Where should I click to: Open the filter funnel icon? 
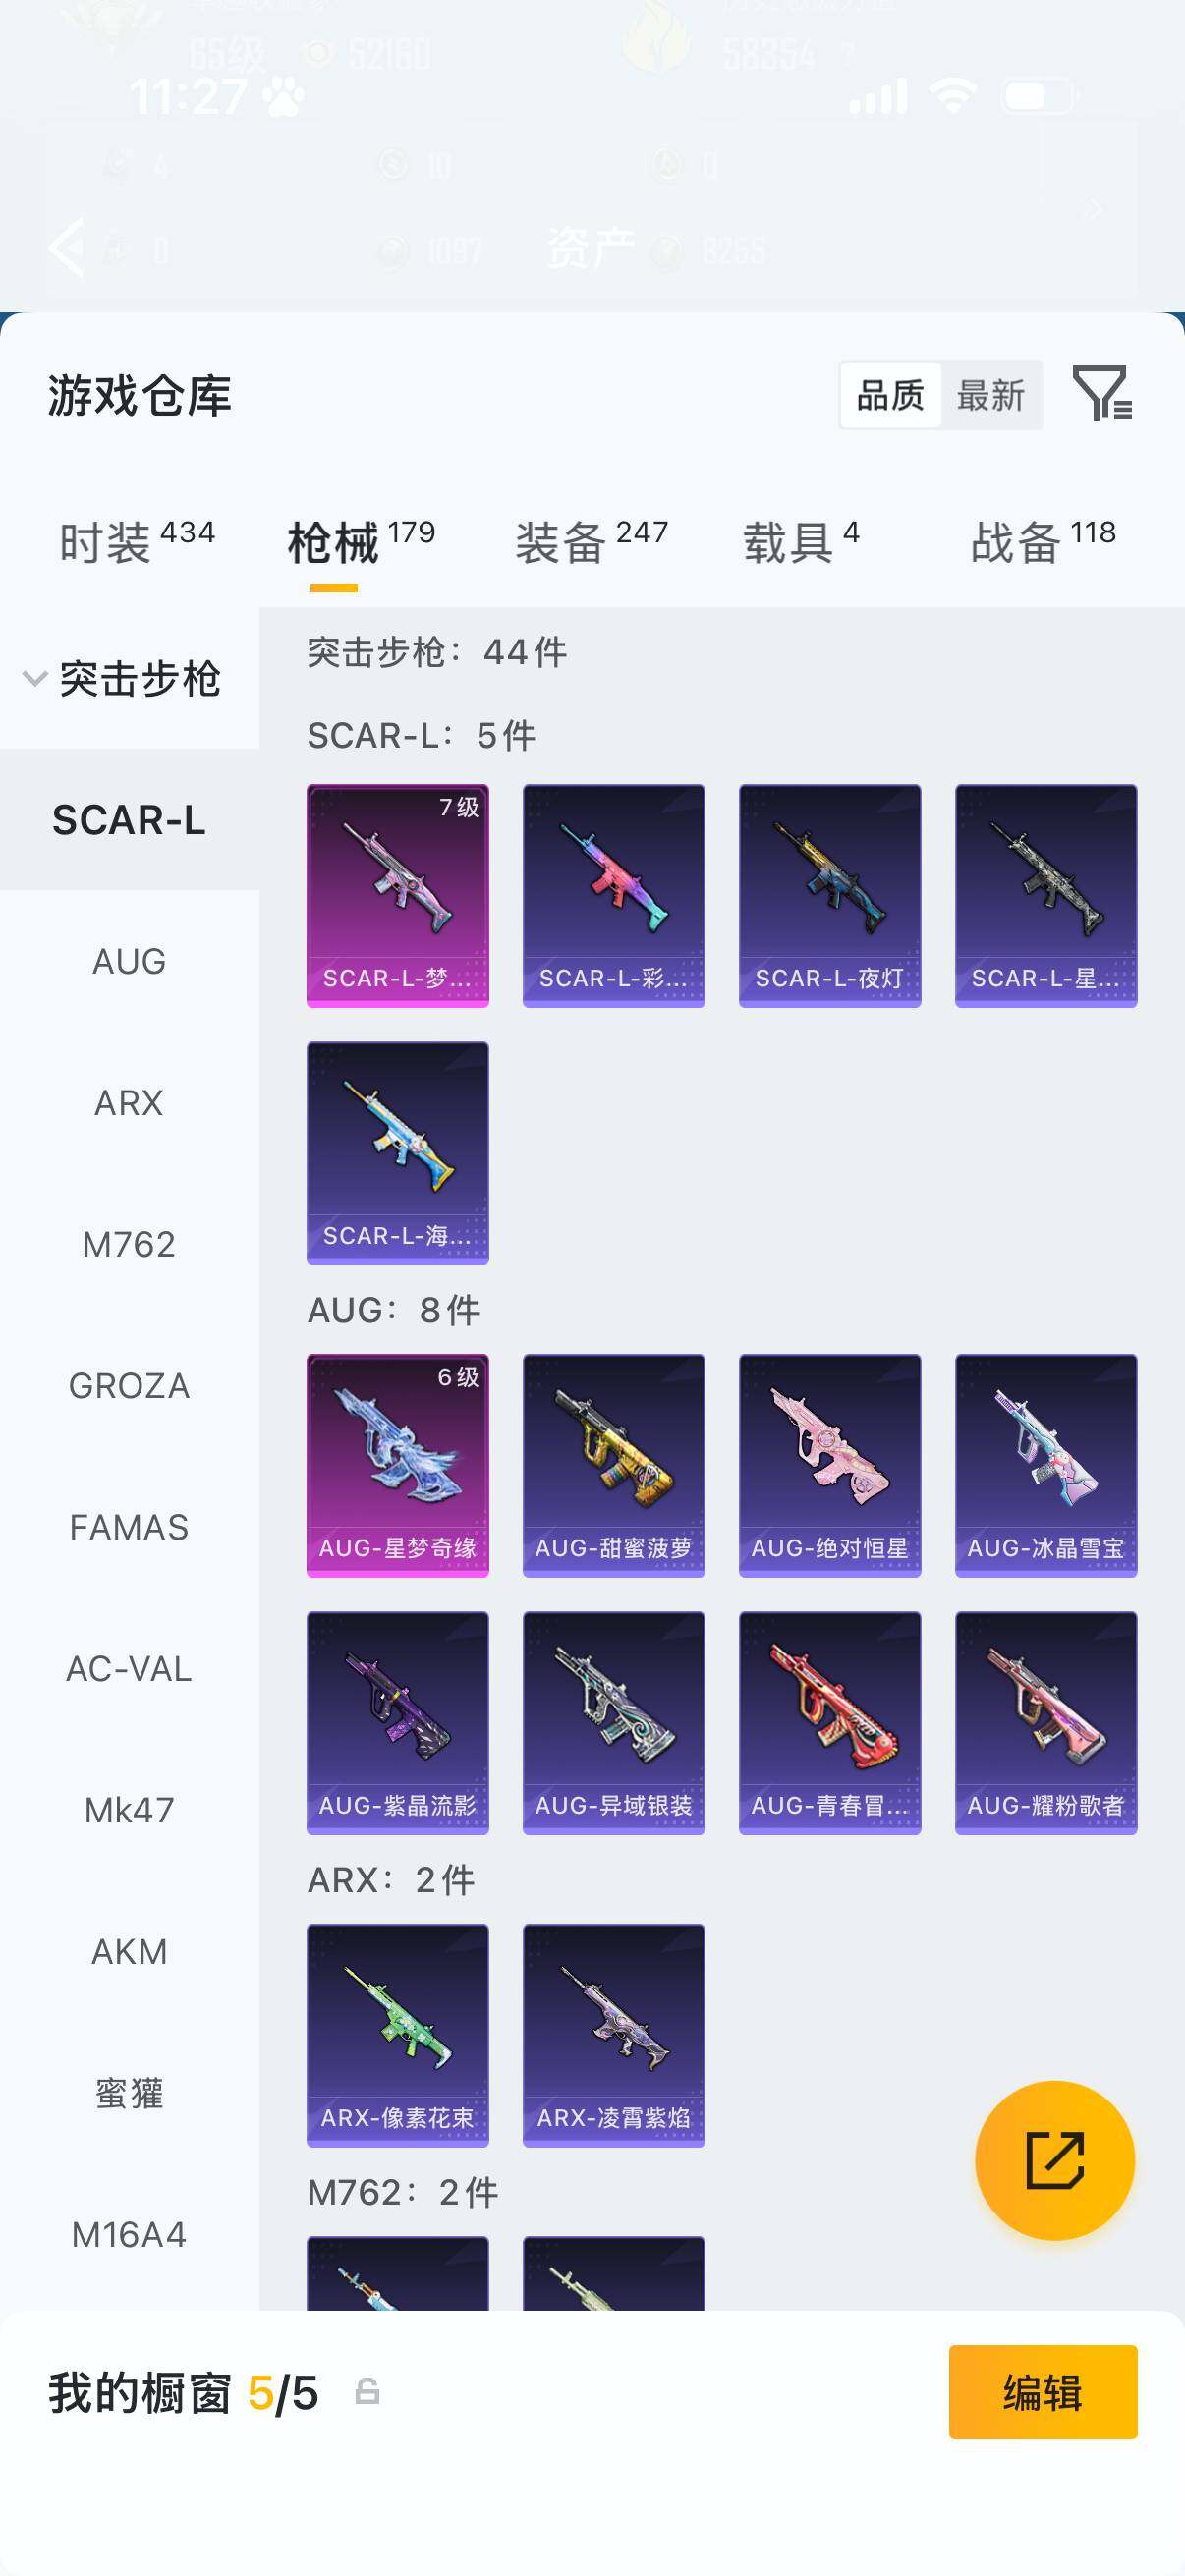tap(1102, 393)
